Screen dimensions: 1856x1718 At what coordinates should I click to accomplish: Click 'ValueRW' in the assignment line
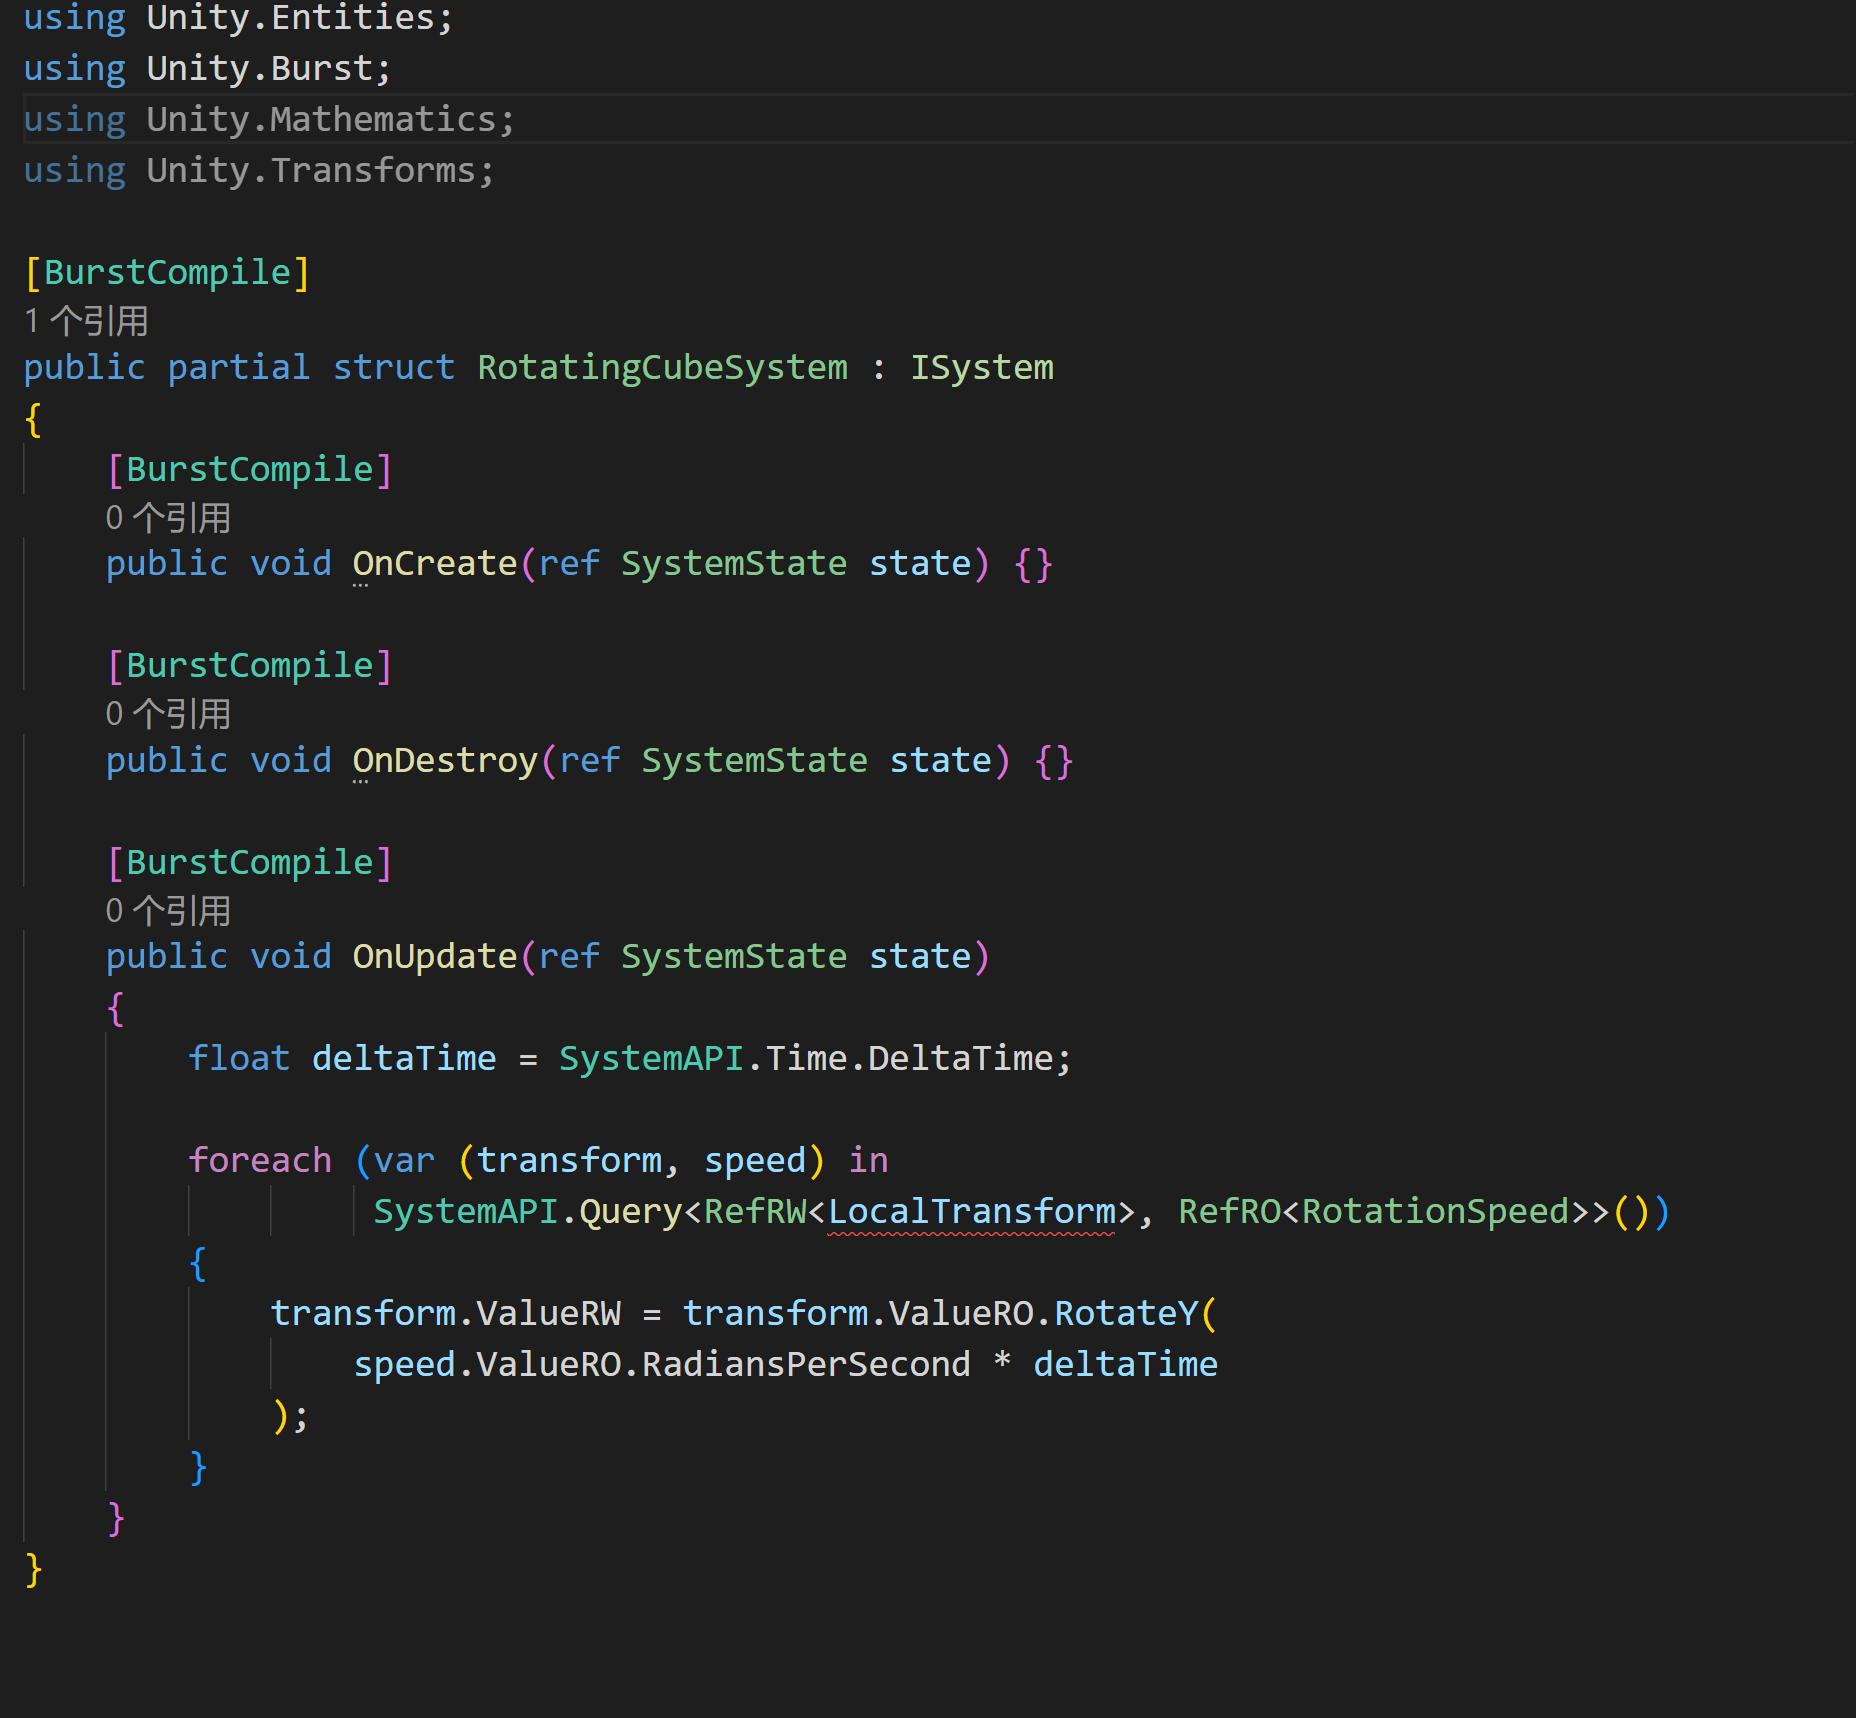point(549,1313)
